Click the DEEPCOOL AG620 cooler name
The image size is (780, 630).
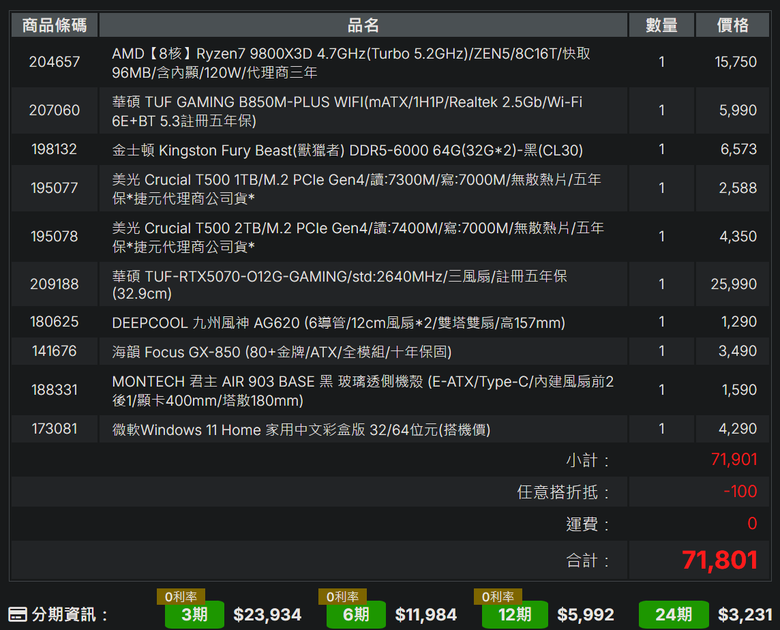click(338, 322)
